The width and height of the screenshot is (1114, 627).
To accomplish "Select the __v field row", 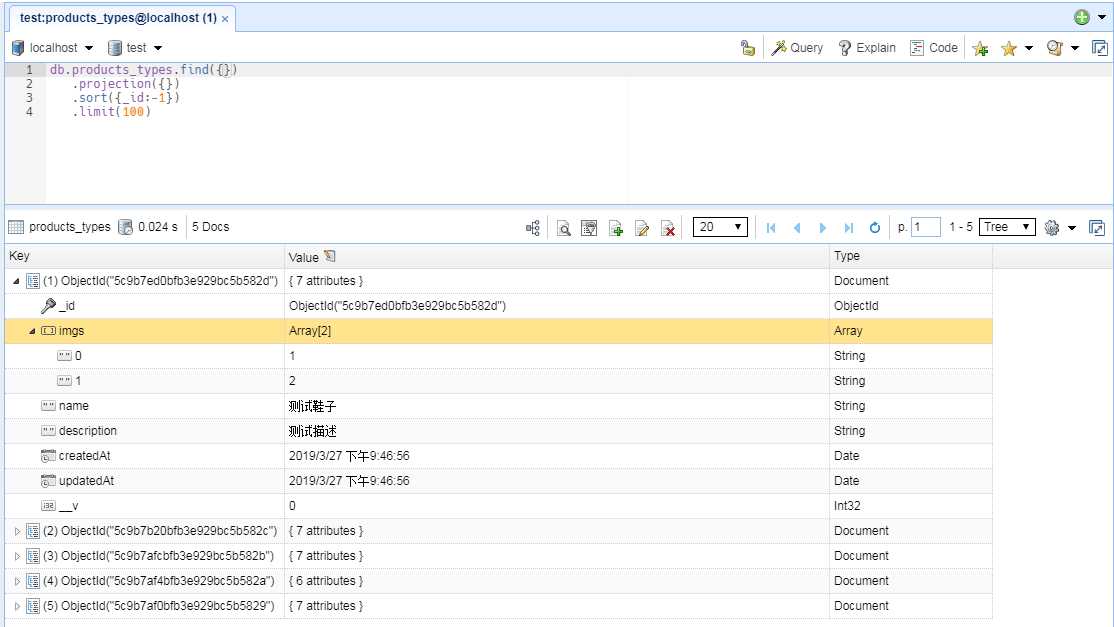I will (499, 506).
